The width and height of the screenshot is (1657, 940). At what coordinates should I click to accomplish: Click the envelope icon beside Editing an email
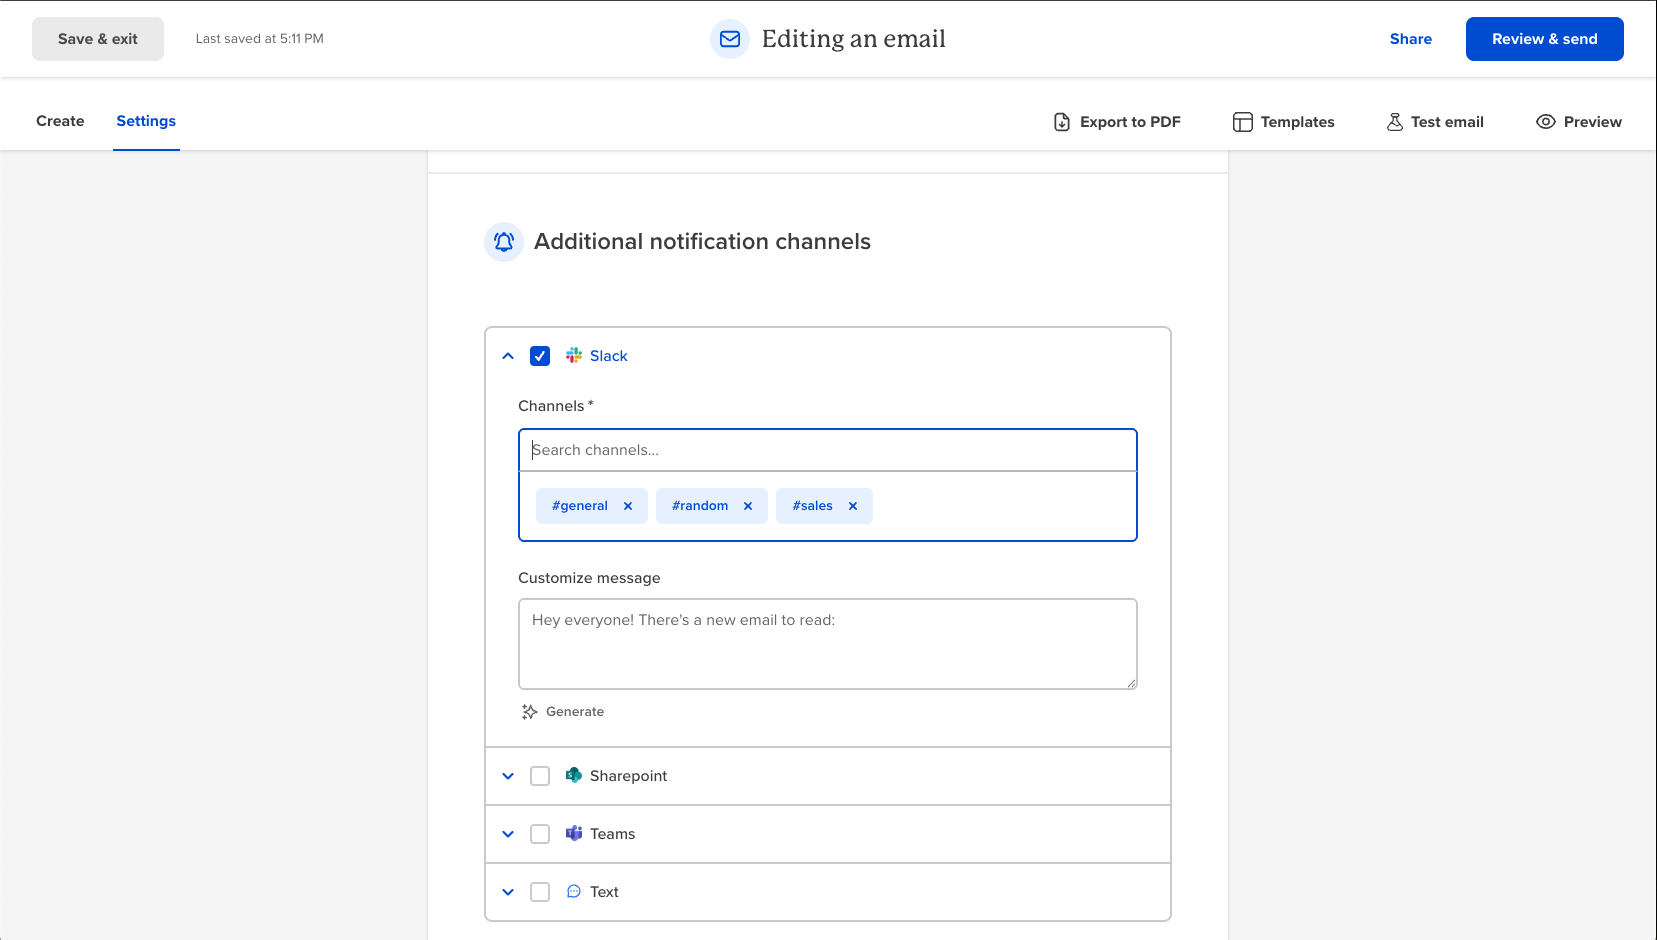click(x=730, y=39)
